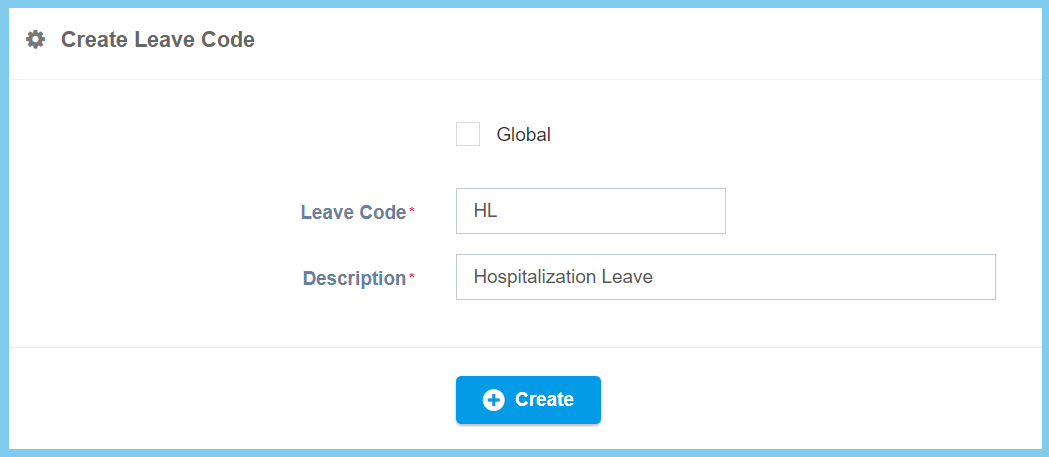1049x457 pixels.
Task: Click the red asterisk beside Leave Code
Action: (x=412, y=210)
